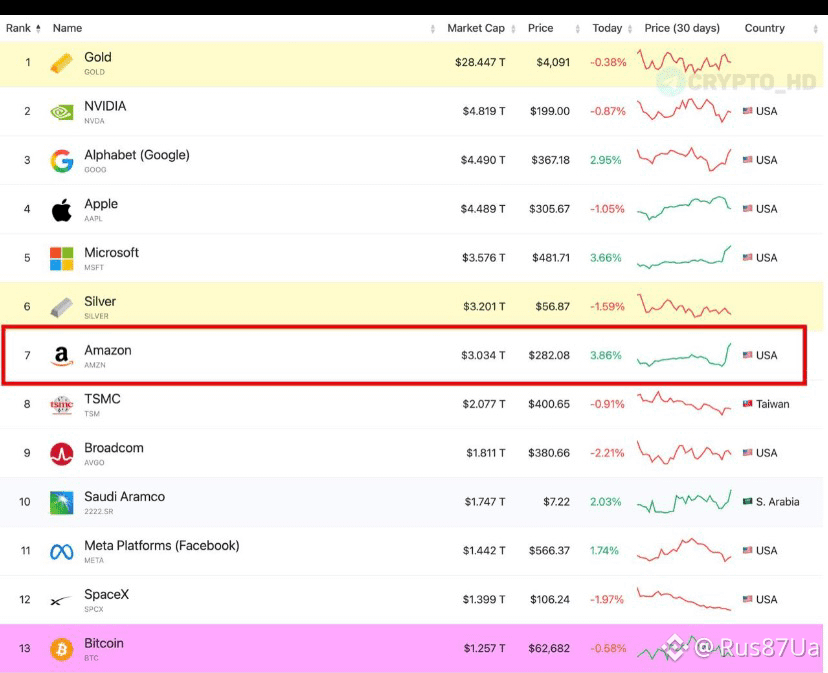Click Gold 30-day price chart

pyautogui.click(x=684, y=61)
